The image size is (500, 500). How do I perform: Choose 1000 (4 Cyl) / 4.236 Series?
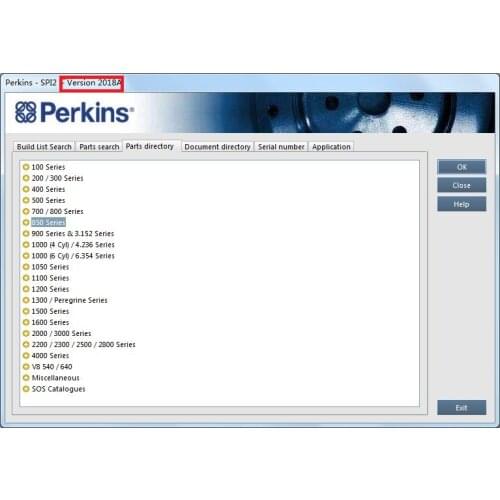pos(73,245)
